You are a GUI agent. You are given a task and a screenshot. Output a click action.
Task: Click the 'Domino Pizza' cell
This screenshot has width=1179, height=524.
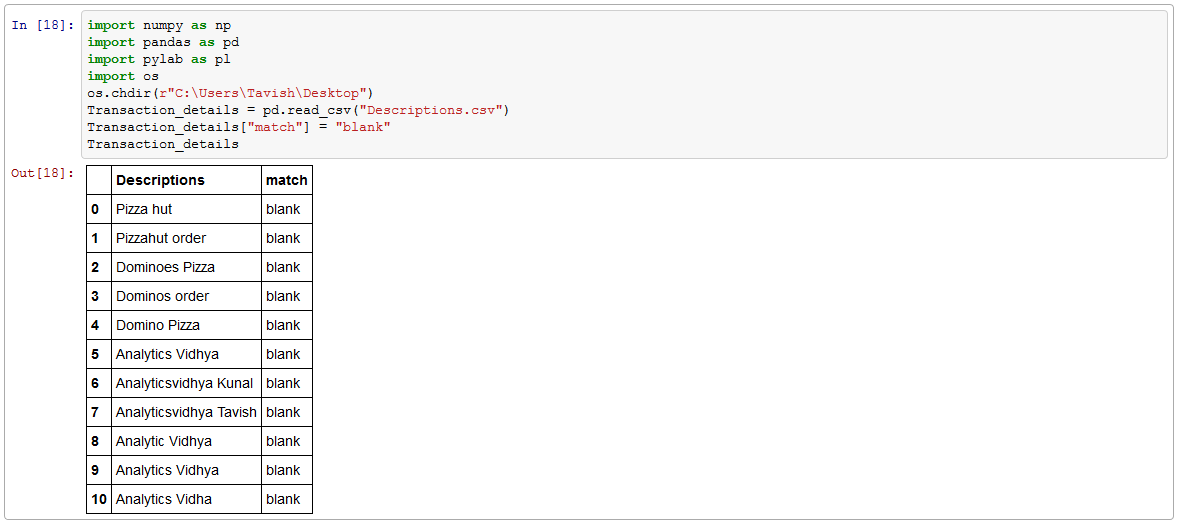tap(158, 325)
